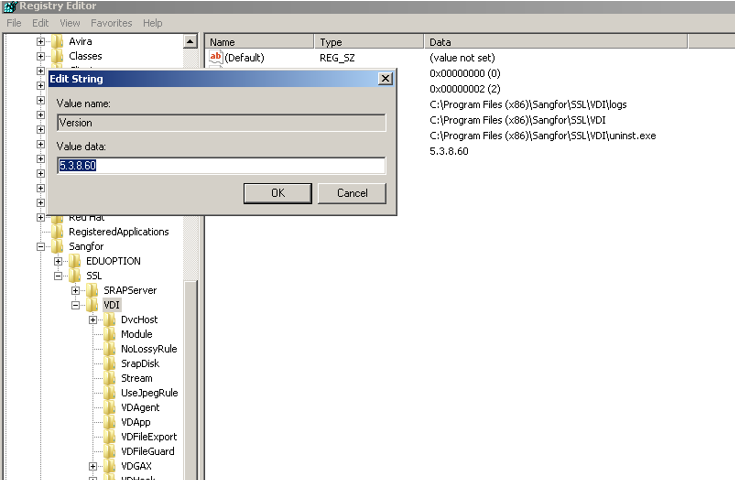
Task: Click the Module folder icon
Action: tap(109, 334)
